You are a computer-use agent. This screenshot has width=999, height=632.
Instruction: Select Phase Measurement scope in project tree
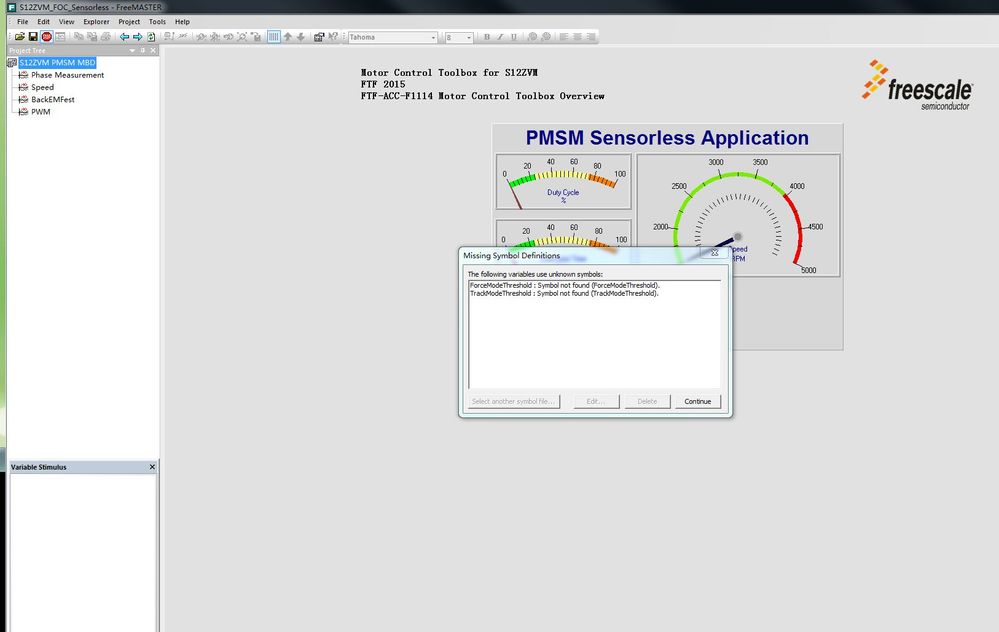(68, 75)
